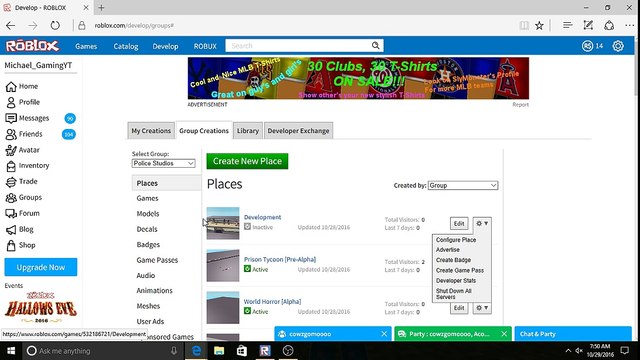Open Inventory from the sidebar
Screen dimensions: 640x360
click(x=28, y=166)
